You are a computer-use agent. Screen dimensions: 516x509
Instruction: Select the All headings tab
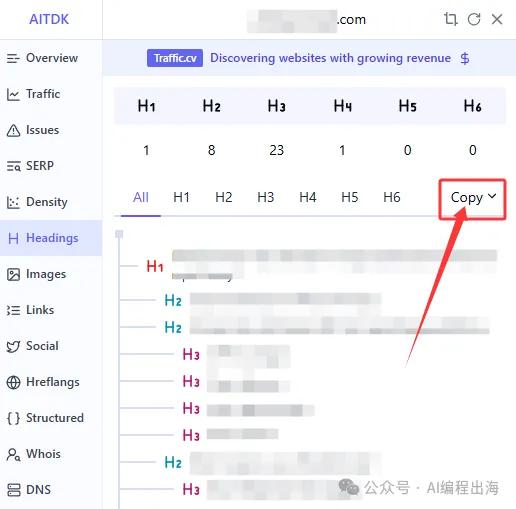141,197
